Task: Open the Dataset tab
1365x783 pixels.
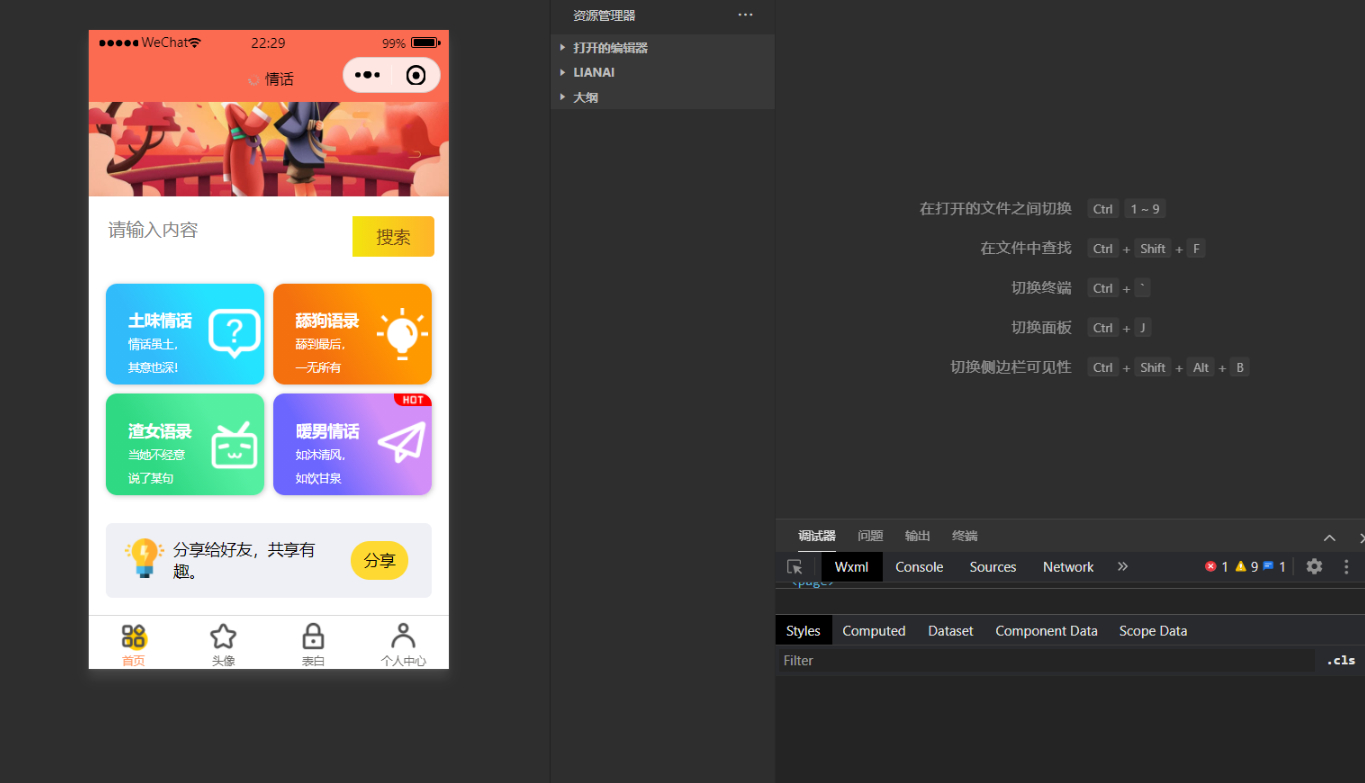Action: coord(950,631)
